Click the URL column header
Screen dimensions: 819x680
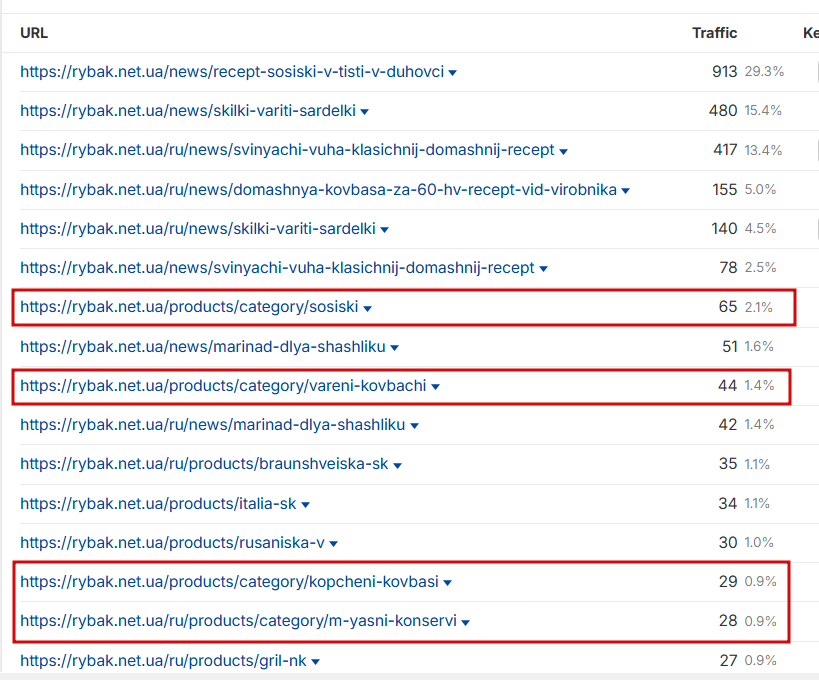(x=34, y=33)
